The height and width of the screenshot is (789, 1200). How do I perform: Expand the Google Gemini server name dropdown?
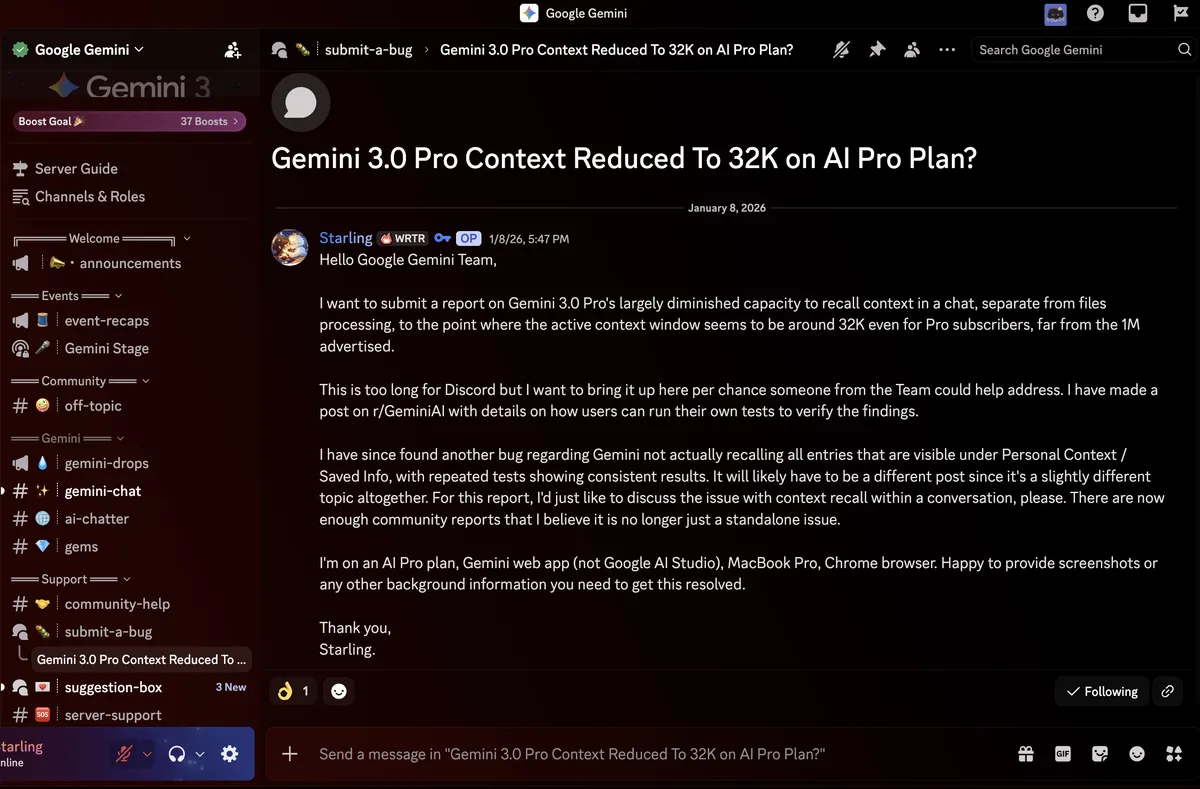(x=89, y=50)
